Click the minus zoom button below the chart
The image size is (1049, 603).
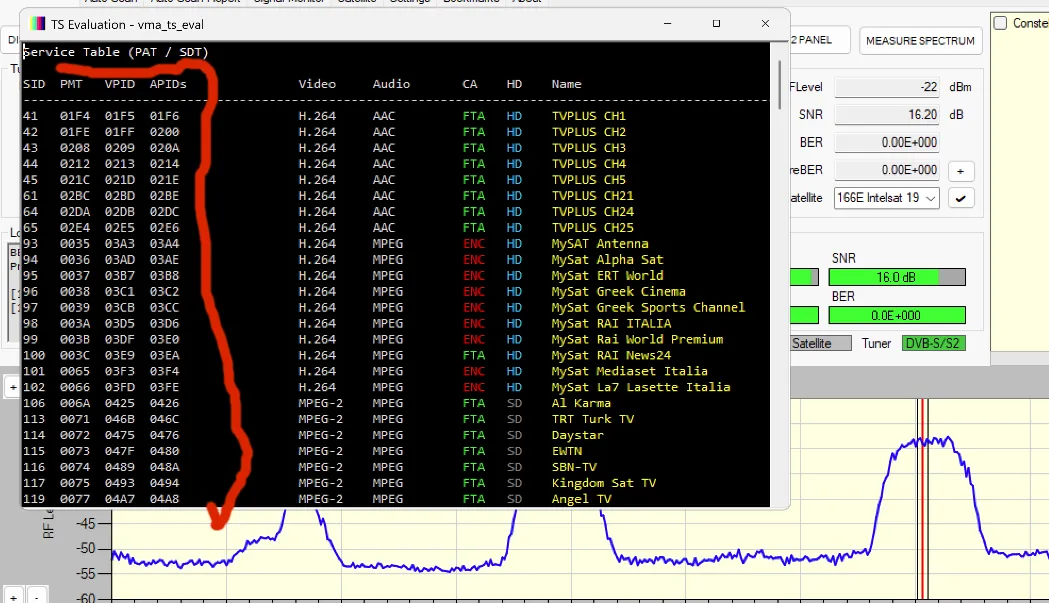[x=35, y=596]
